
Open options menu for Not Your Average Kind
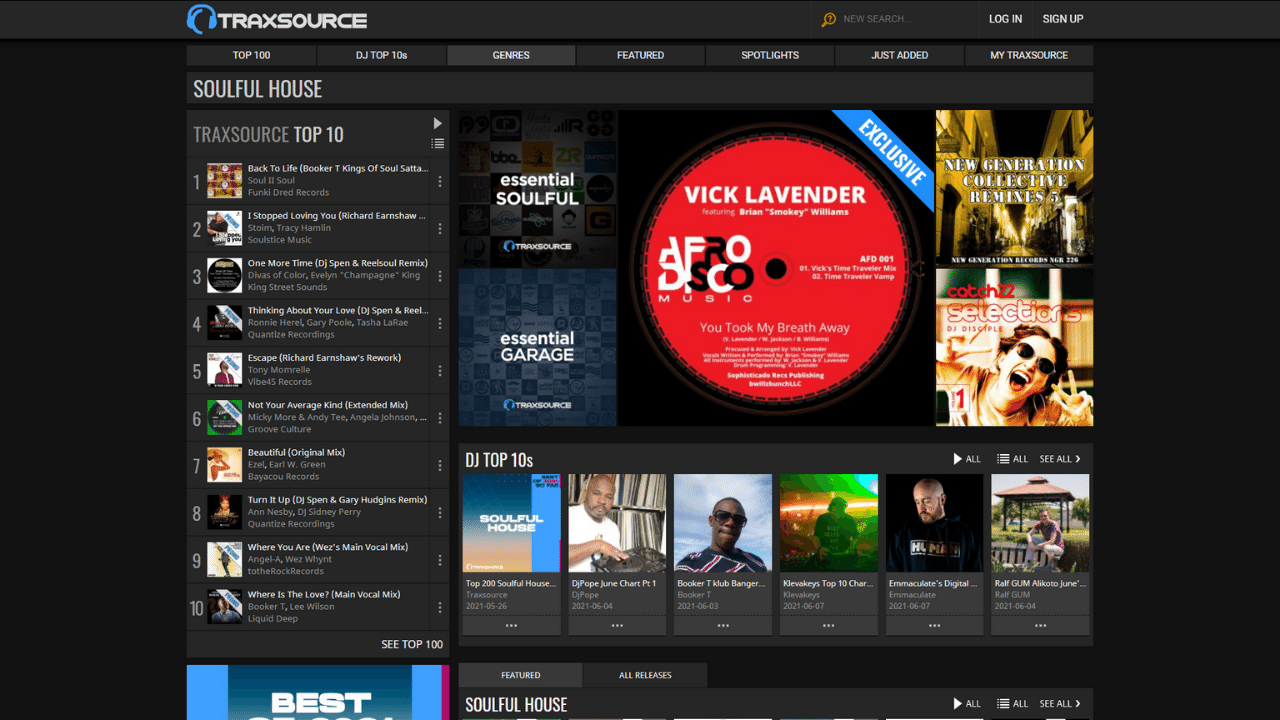pos(440,418)
